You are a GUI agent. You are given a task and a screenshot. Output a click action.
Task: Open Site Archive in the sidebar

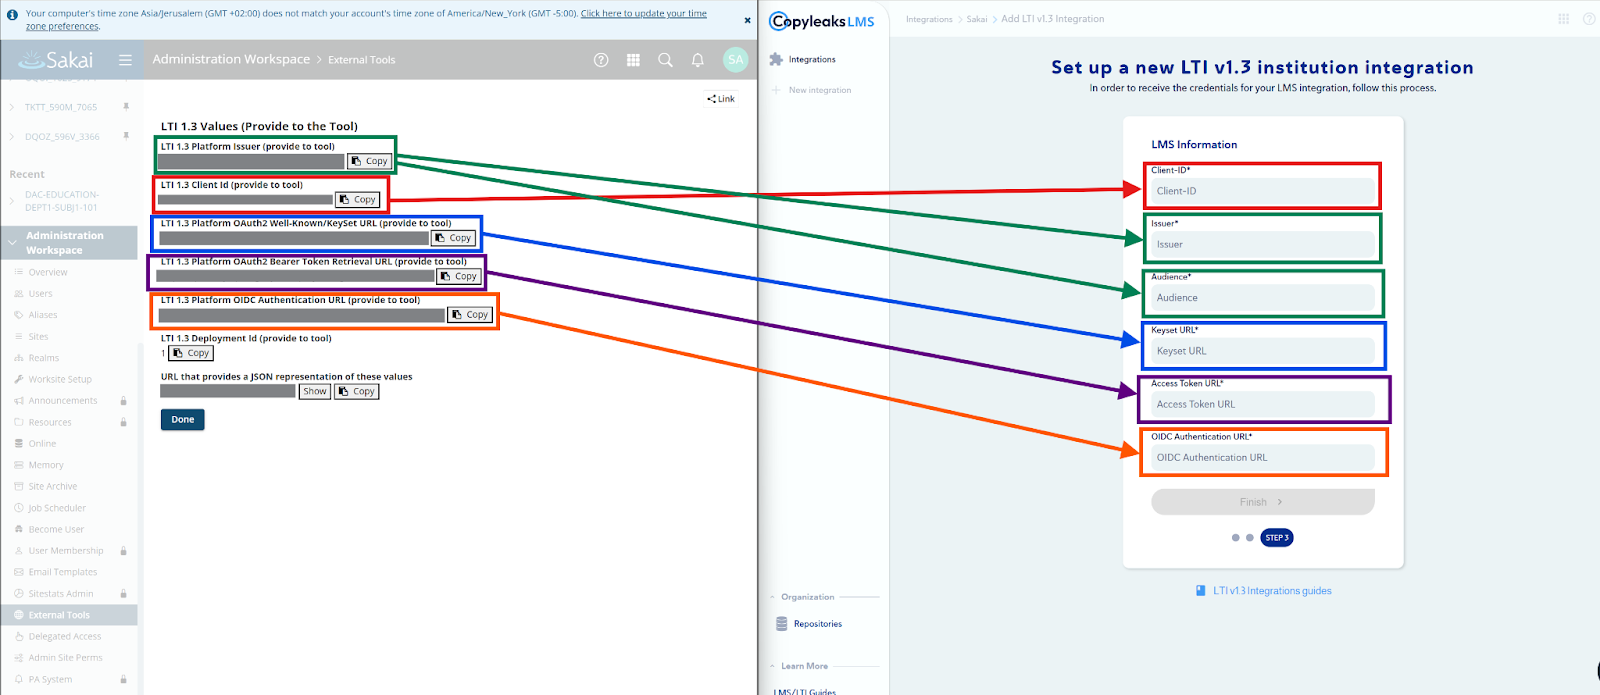pyautogui.click(x=52, y=487)
